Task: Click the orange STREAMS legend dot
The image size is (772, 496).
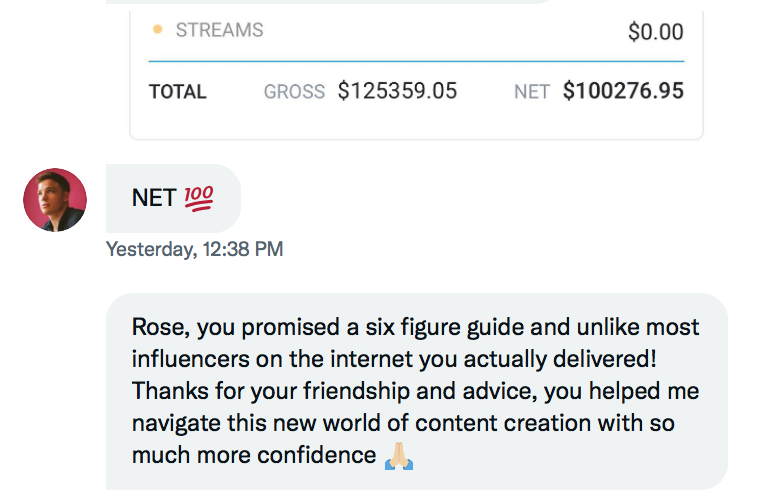Action: (158, 30)
